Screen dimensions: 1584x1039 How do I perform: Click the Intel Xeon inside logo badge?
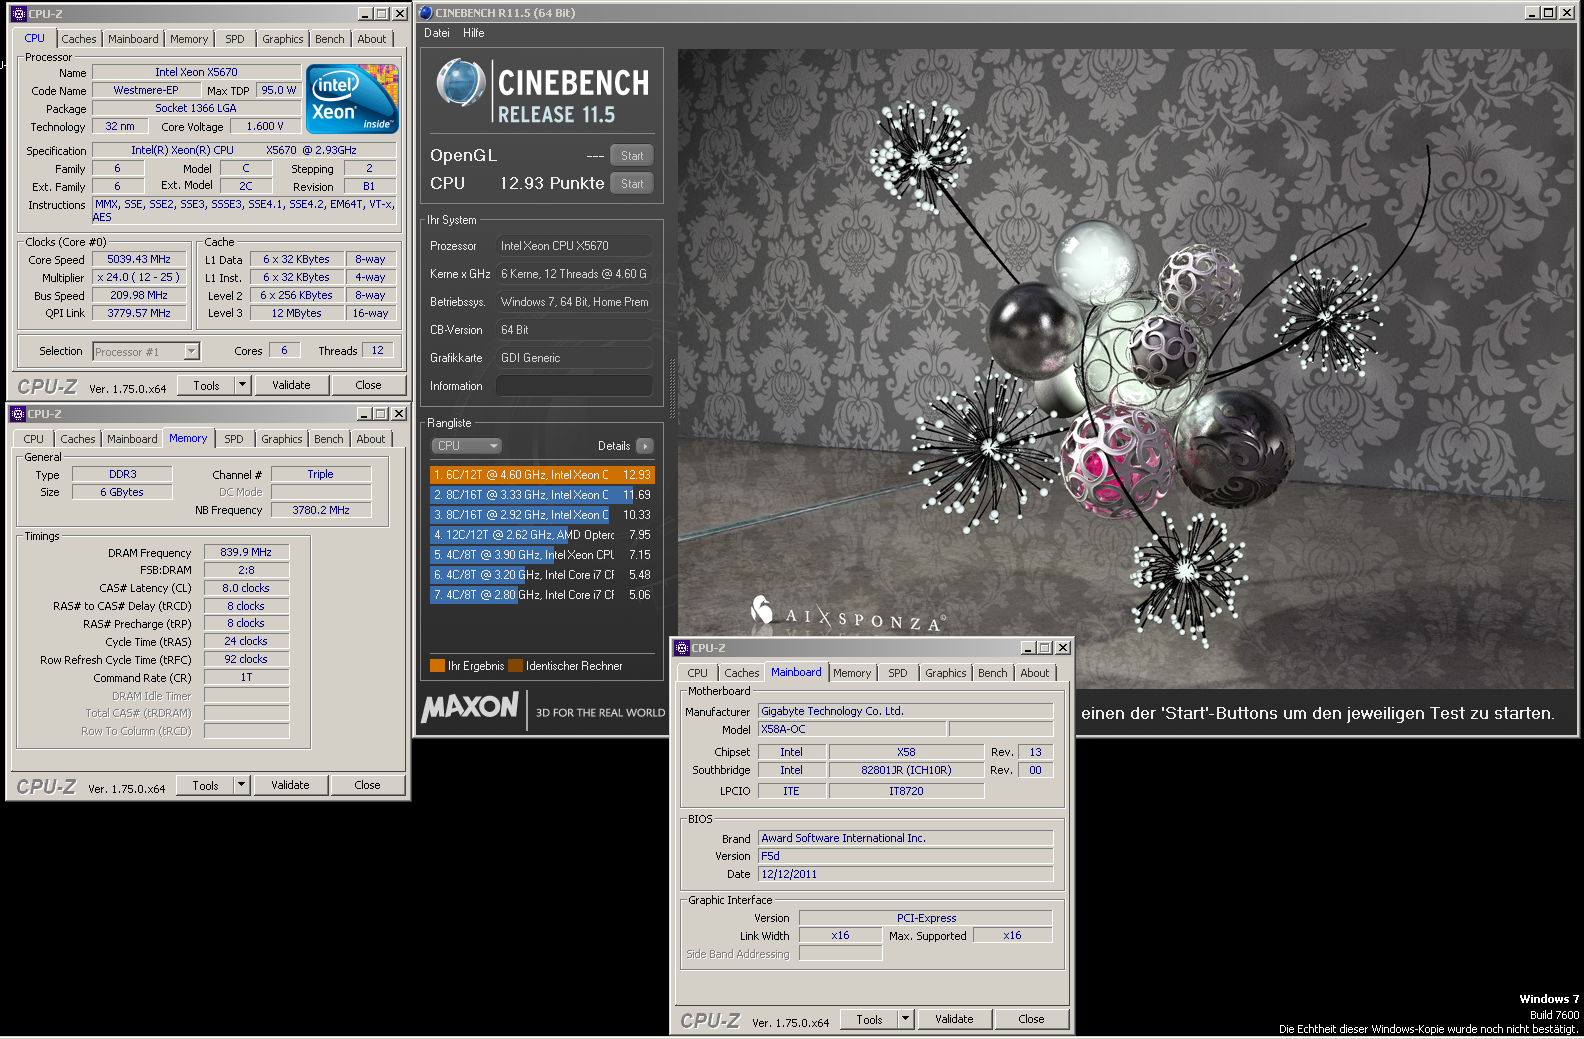352,98
